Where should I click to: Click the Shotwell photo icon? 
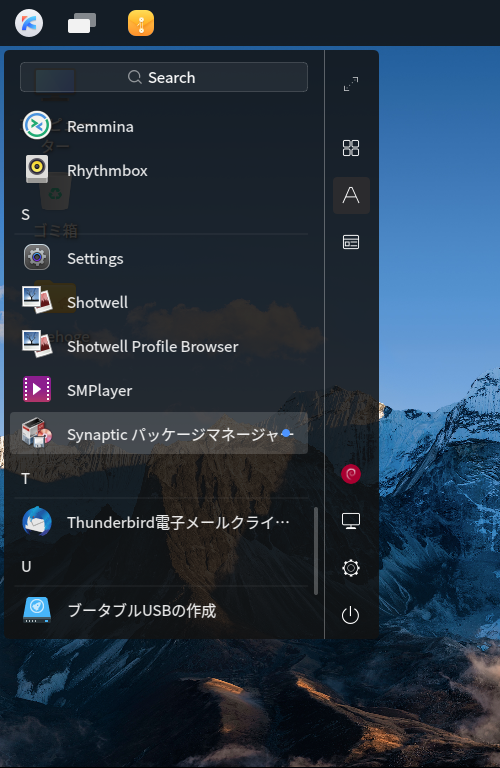(37, 301)
